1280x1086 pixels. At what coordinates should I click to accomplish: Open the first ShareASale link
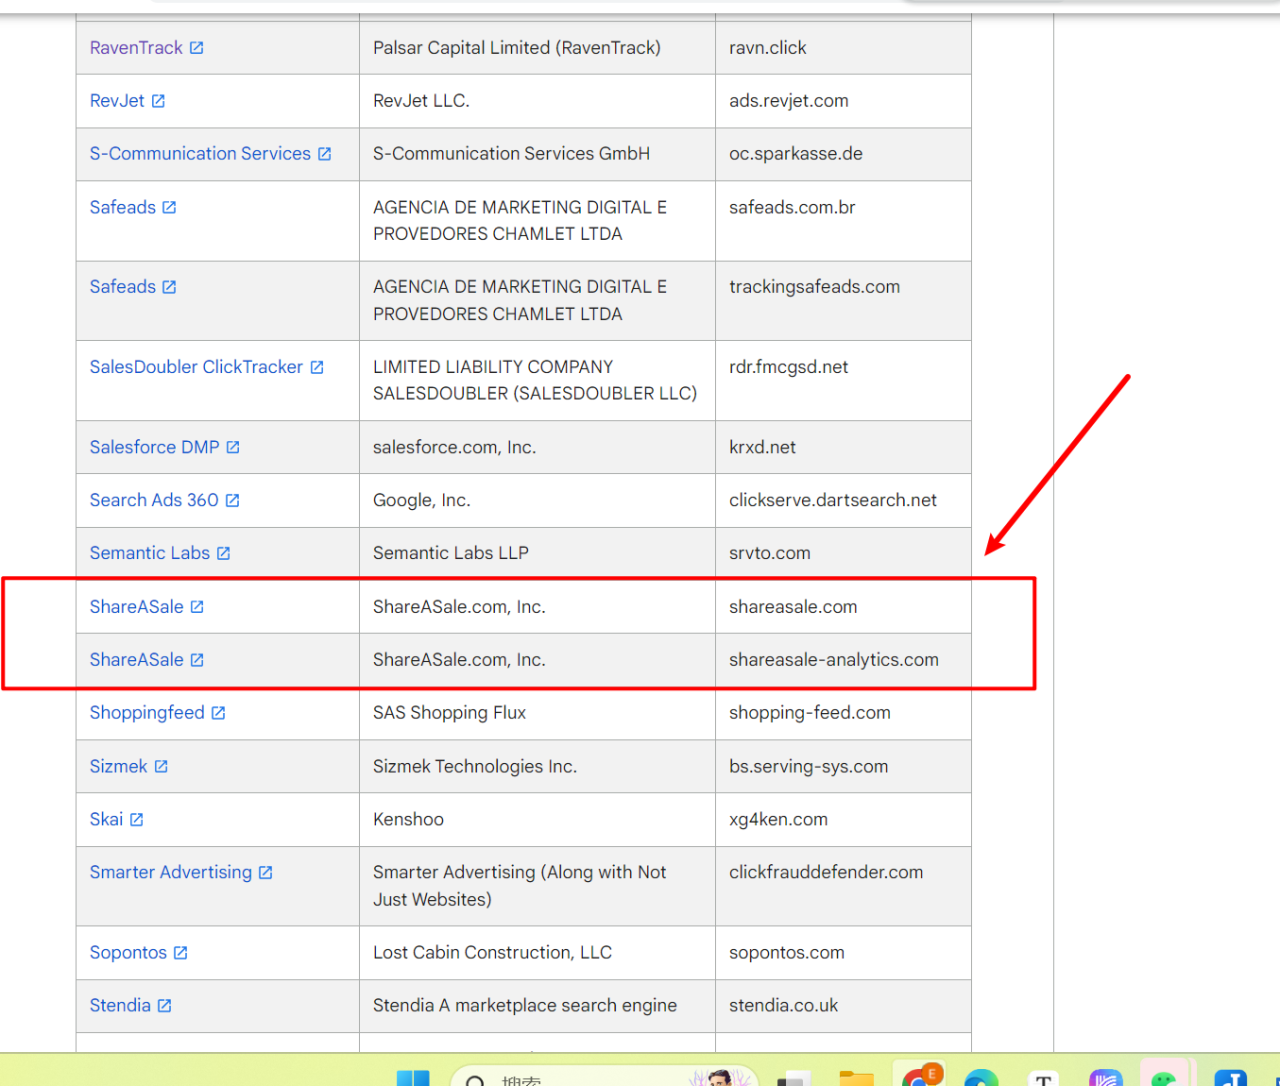click(136, 607)
